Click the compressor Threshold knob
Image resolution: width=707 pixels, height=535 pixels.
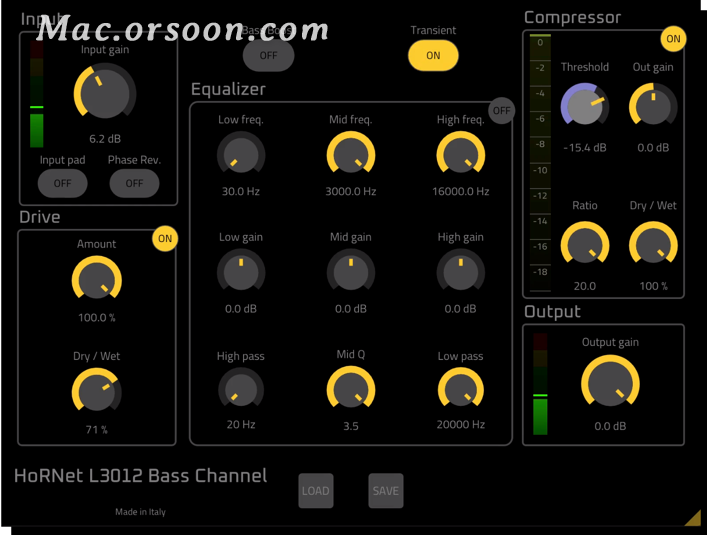tap(585, 105)
